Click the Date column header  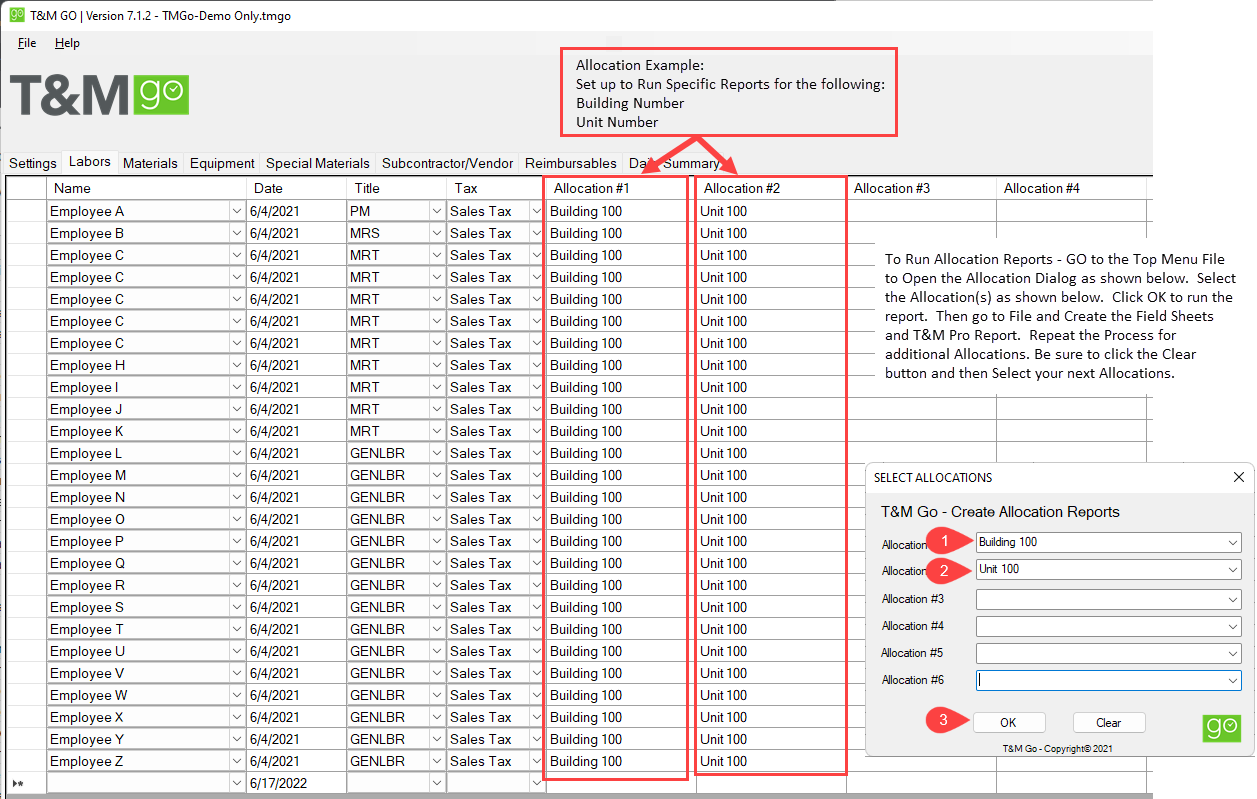(x=296, y=188)
